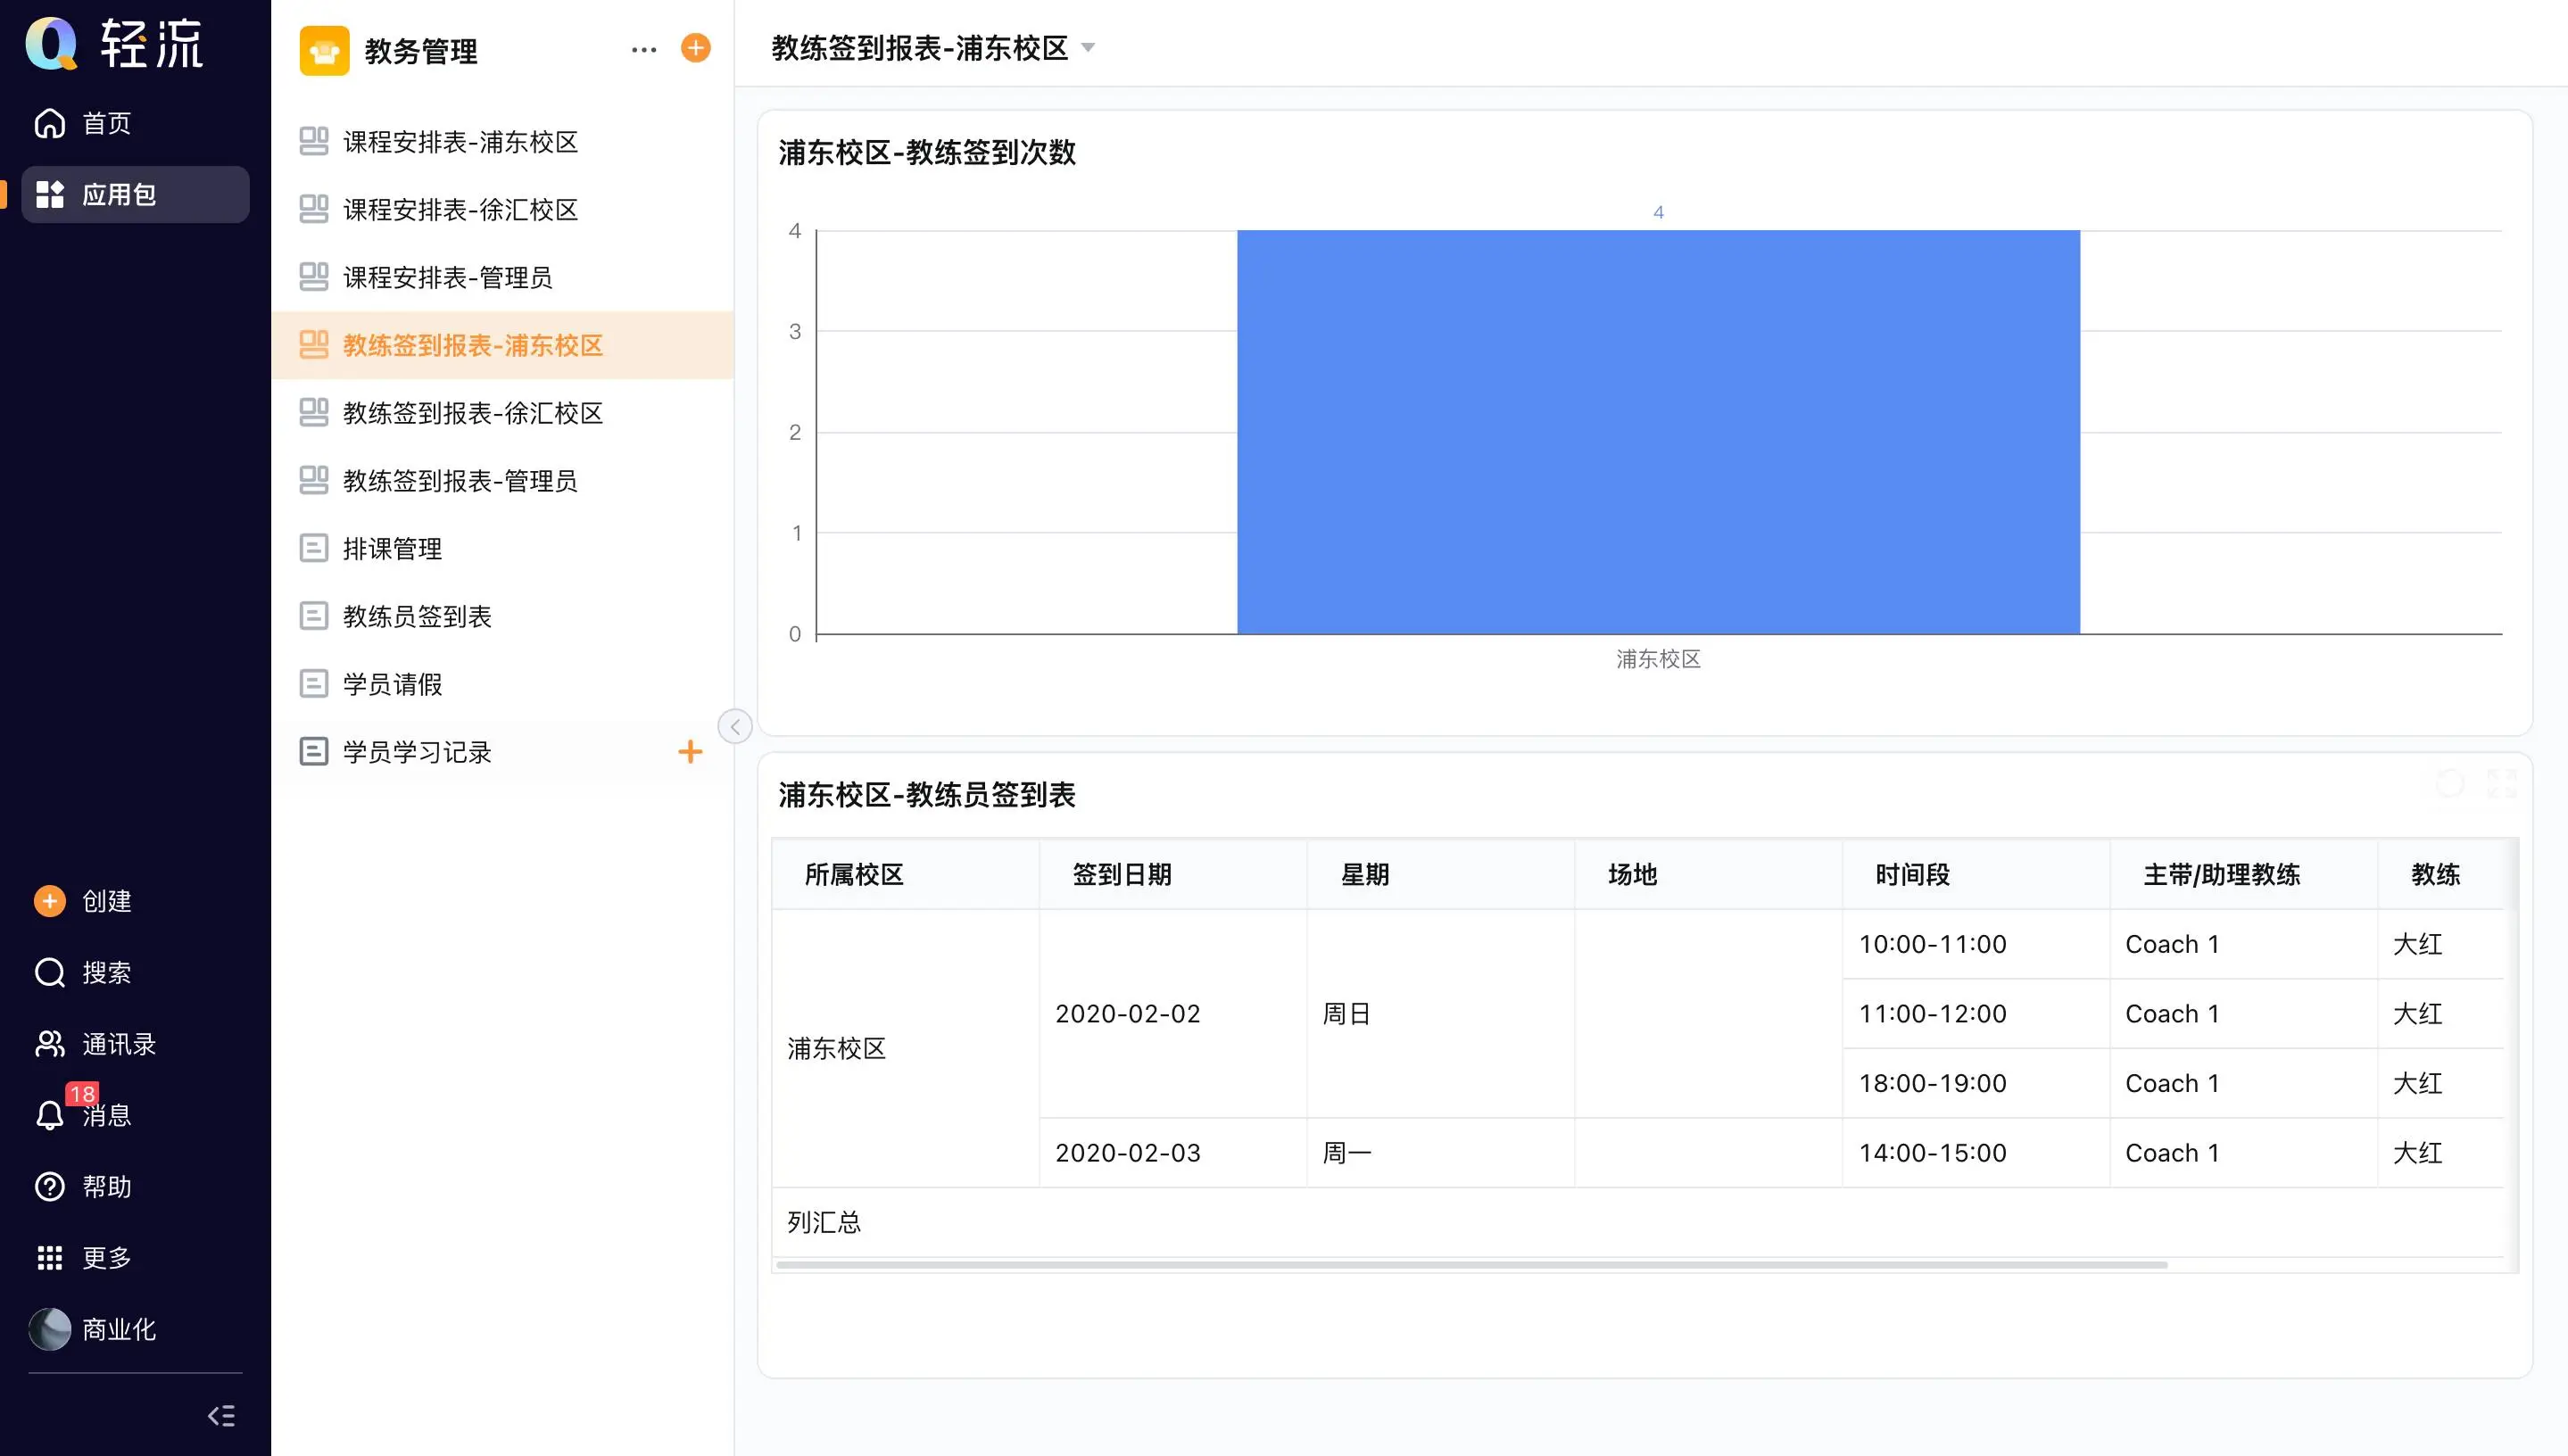Collapse the 教务管理 panel with arrow
2568x1456 pixels.
click(735, 726)
